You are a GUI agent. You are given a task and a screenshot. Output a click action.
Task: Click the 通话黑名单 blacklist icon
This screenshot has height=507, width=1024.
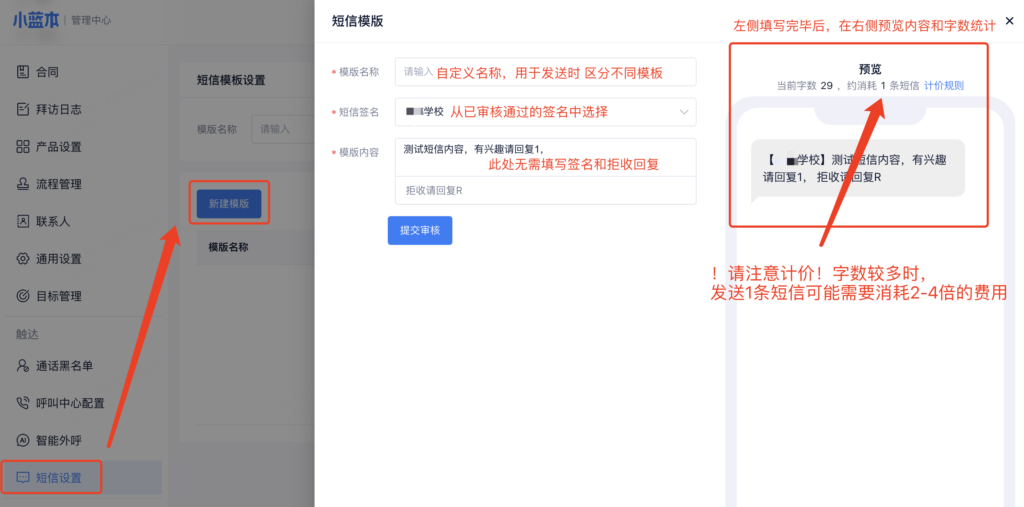pos(23,366)
